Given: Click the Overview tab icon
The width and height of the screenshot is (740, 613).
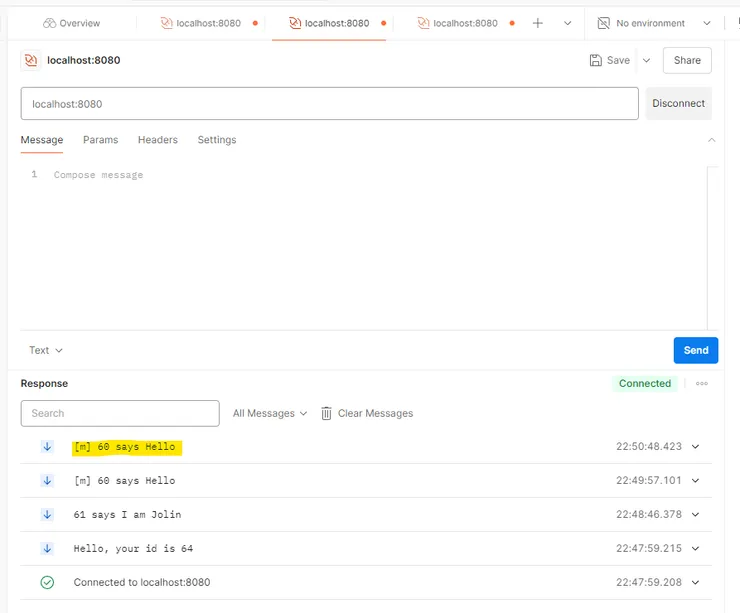Looking at the screenshot, I should click(50, 23).
